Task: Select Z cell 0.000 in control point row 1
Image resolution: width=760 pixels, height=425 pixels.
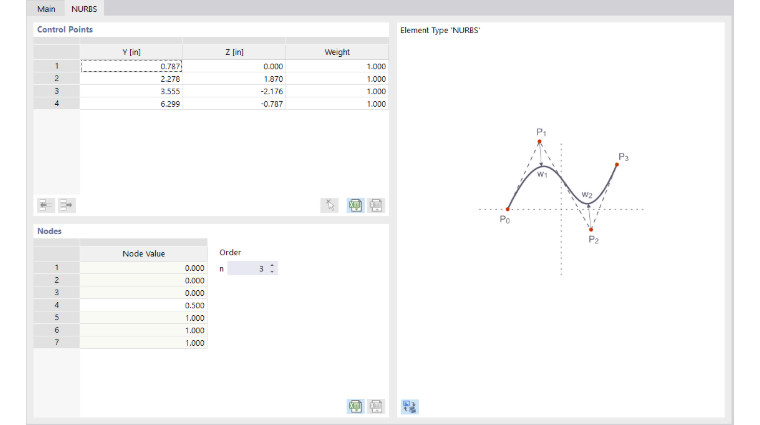Action: pos(234,66)
